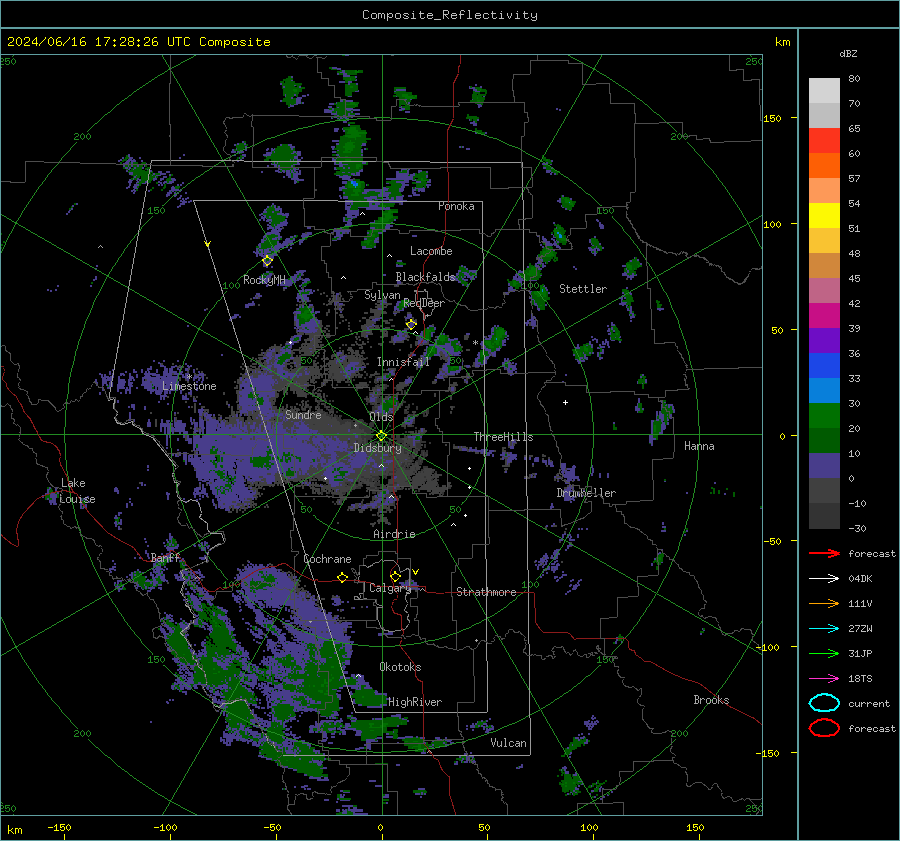The image size is (900, 841).
Task: Click the red 'forecast' ellipse icon
Action: click(824, 728)
